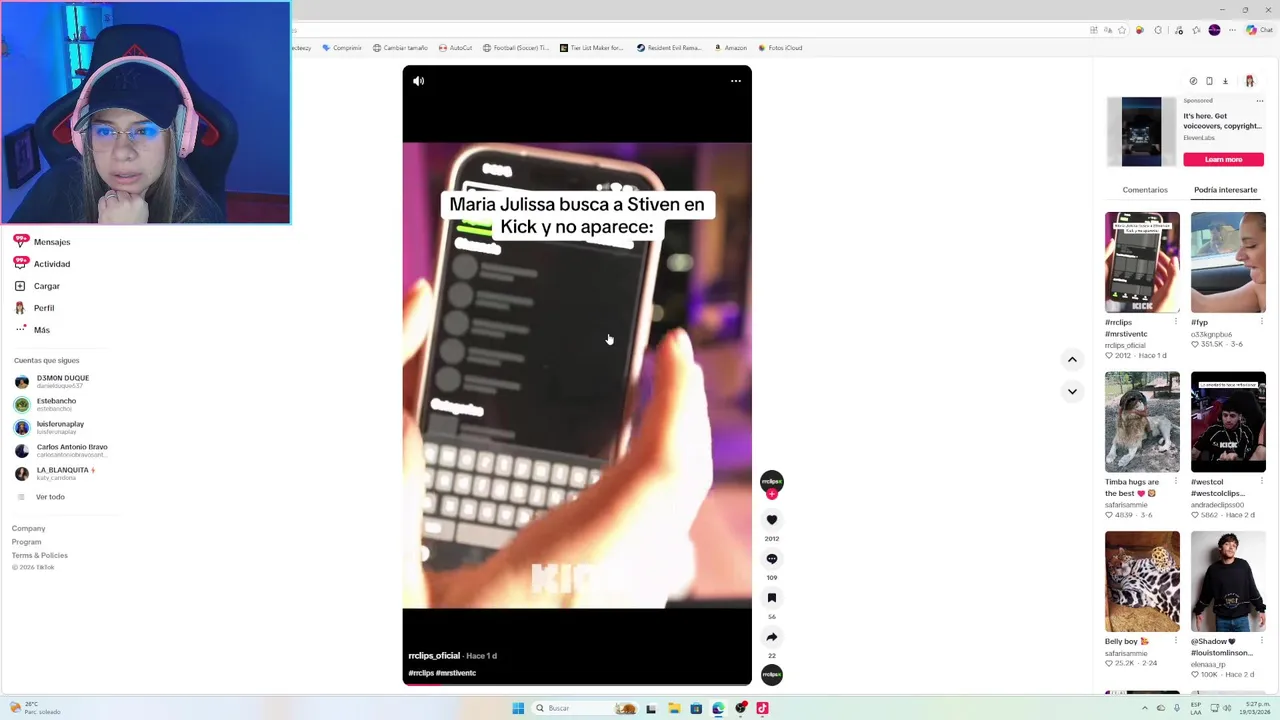
Task: Switch to the Comentarios tab
Action: pyautogui.click(x=1145, y=190)
